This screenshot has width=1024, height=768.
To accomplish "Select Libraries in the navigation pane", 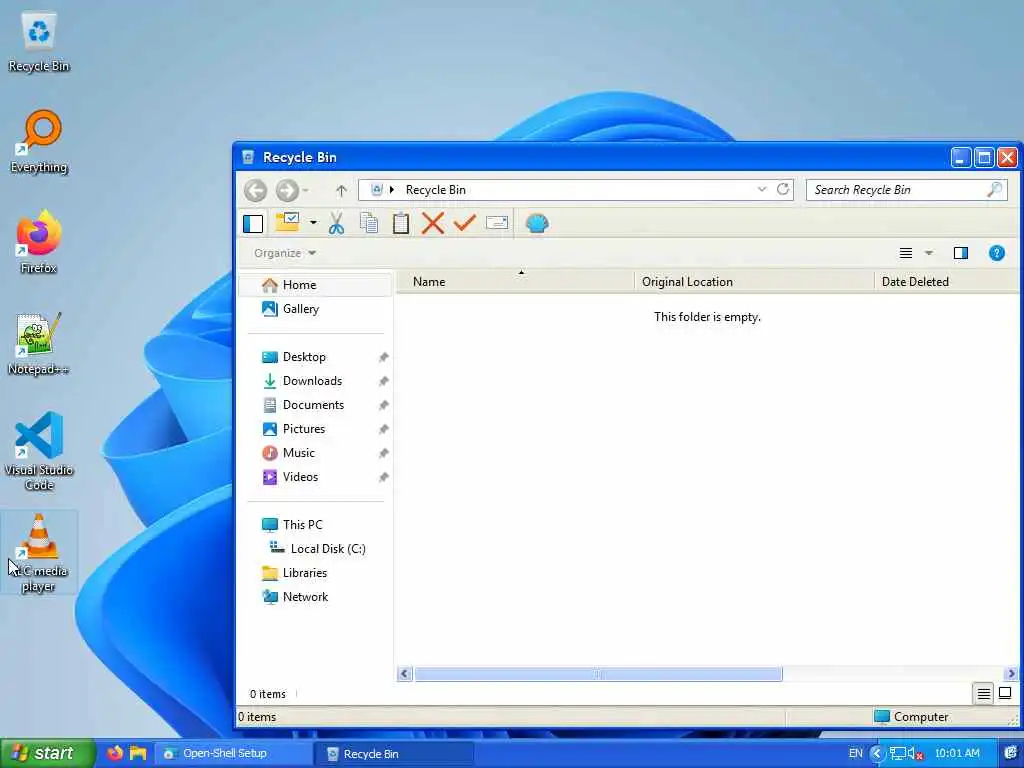I will tap(316, 573).
